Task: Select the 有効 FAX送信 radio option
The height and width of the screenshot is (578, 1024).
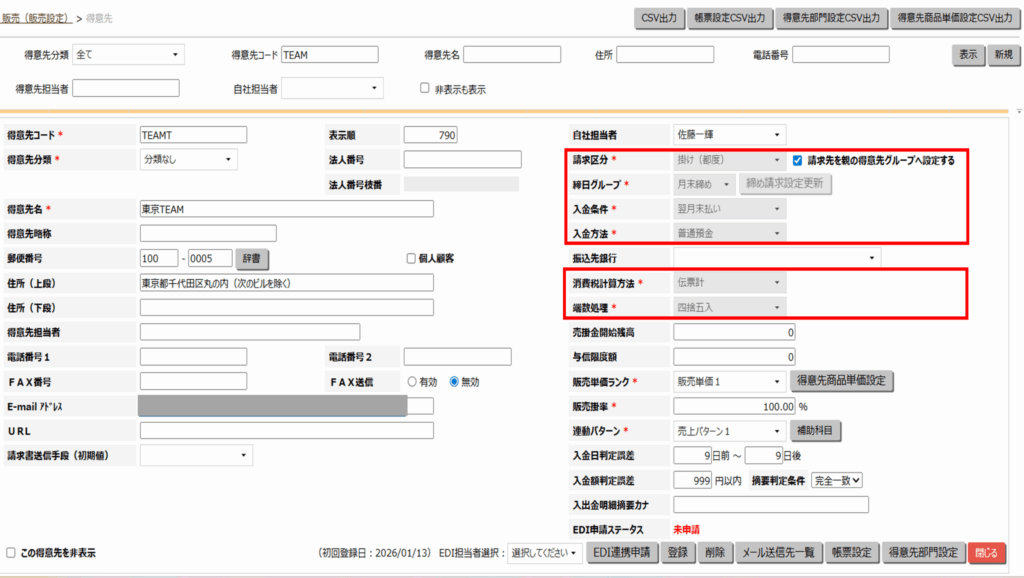Action: (411, 381)
